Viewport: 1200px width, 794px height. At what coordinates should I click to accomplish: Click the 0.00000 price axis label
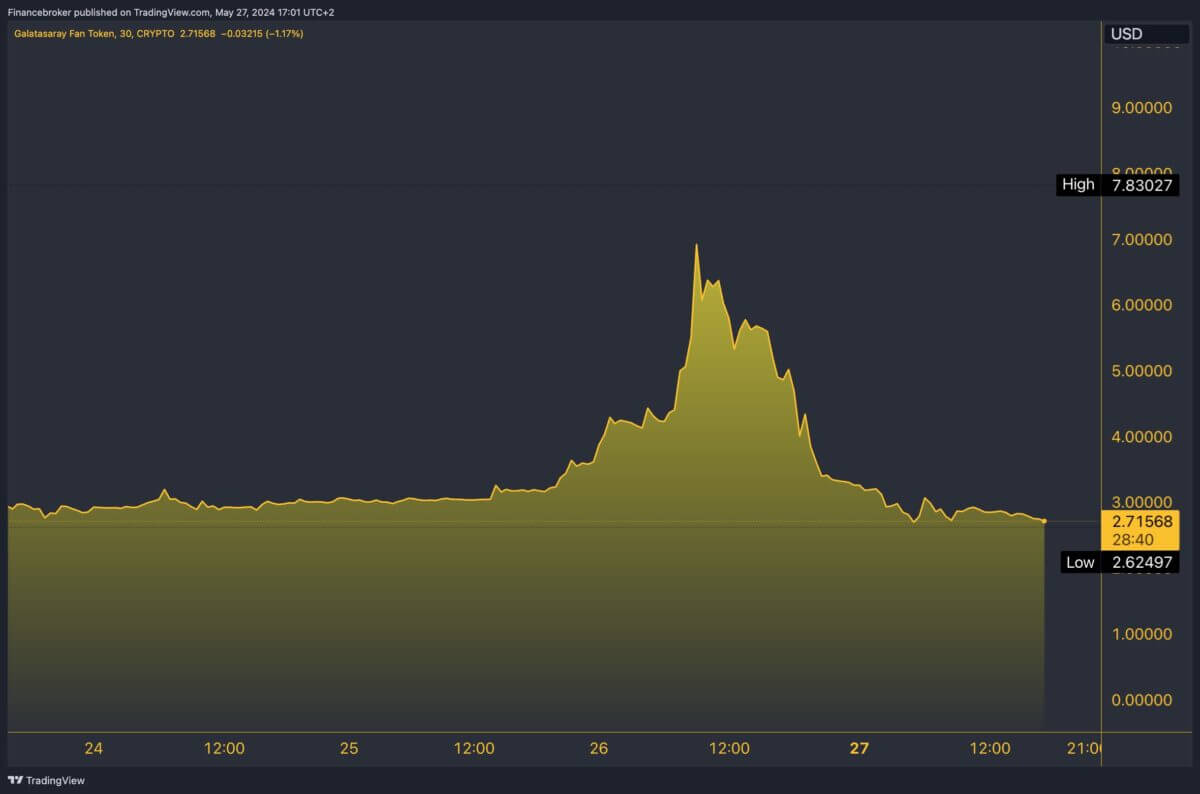point(1141,700)
